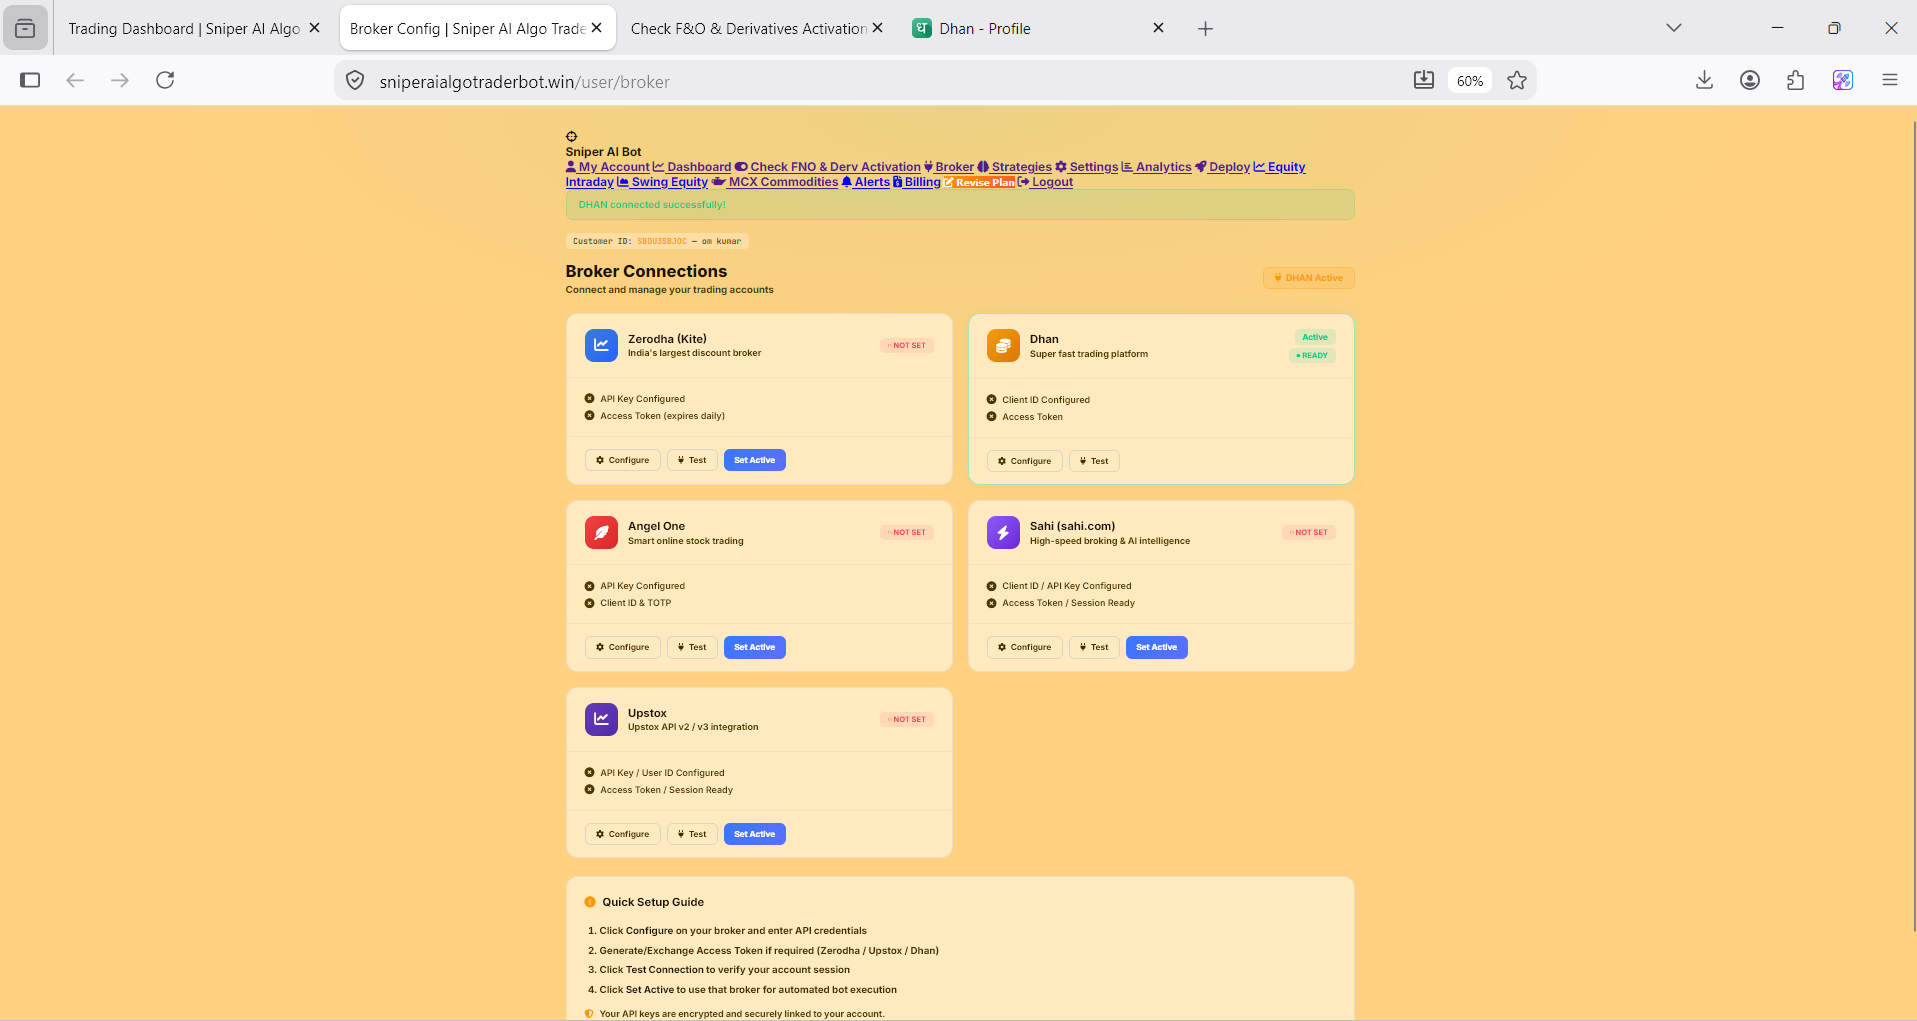Open the Swing Equity nav link
Viewport: 1917px width, 1021px height.
click(x=663, y=182)
